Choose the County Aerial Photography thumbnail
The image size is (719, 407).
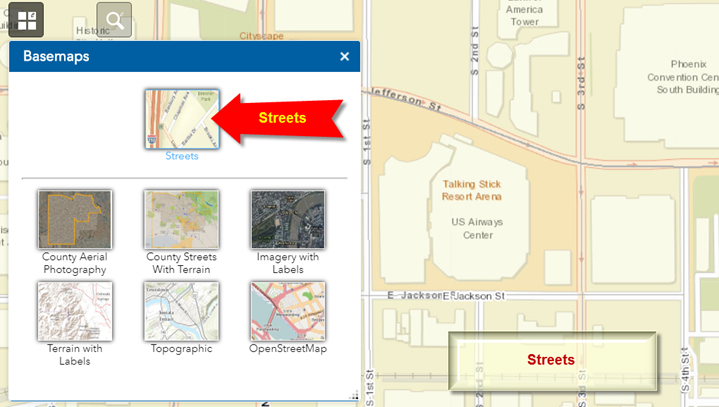[74, 219]
